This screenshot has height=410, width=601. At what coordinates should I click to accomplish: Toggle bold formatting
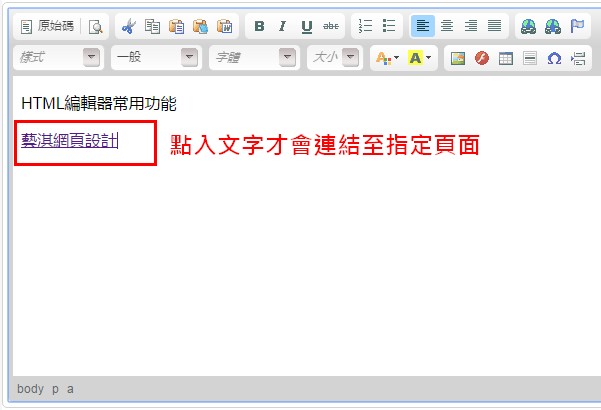(x=259, y=26)
